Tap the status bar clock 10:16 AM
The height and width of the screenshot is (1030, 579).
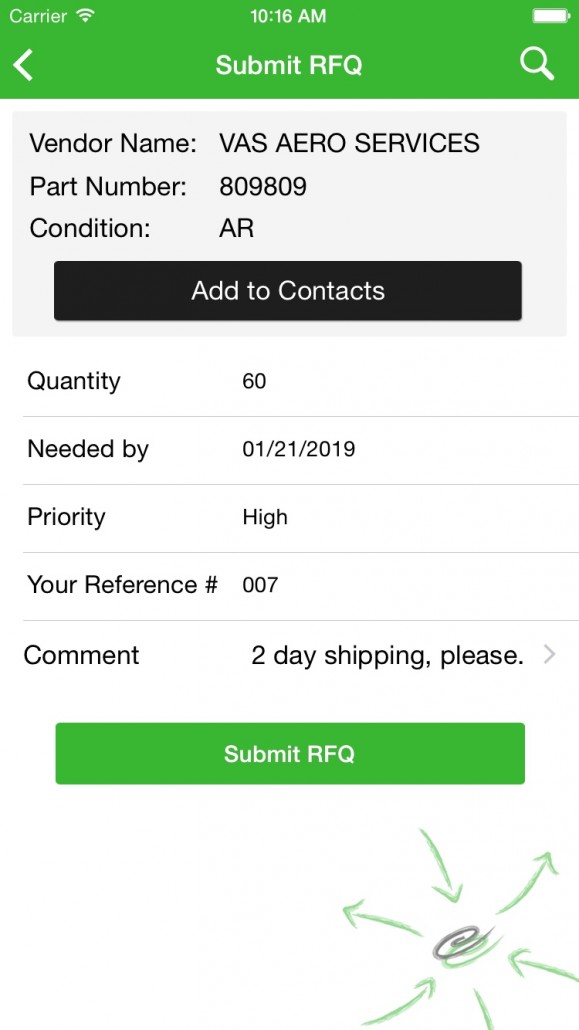point(289,16)
